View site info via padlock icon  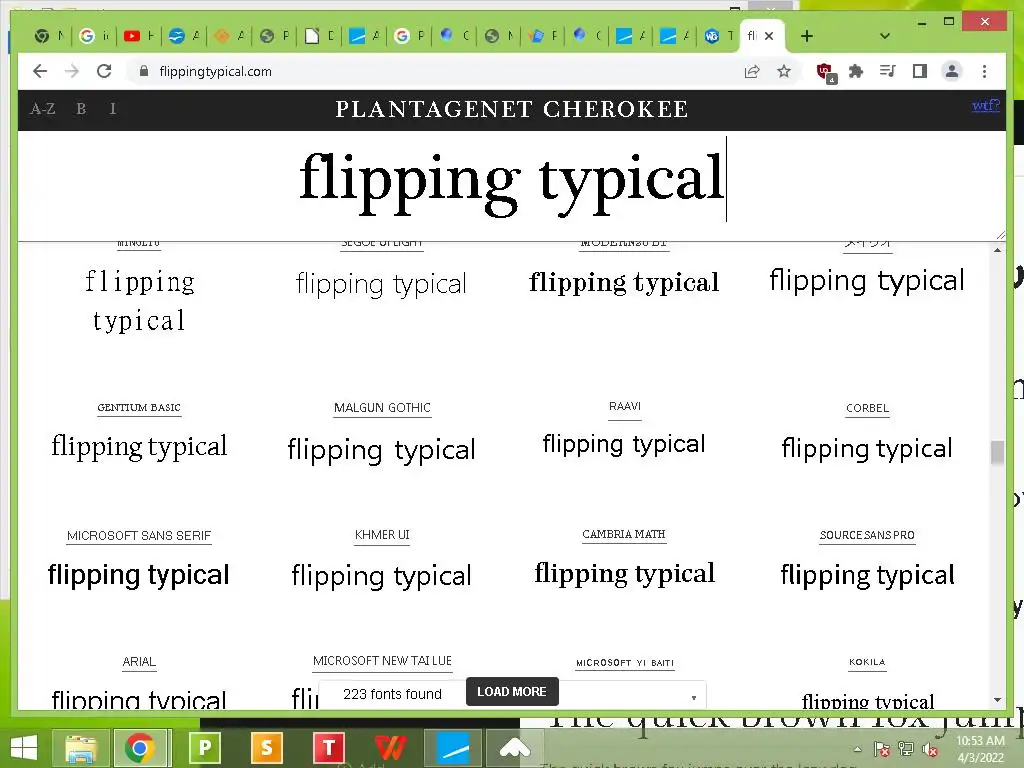coord(144,71)
